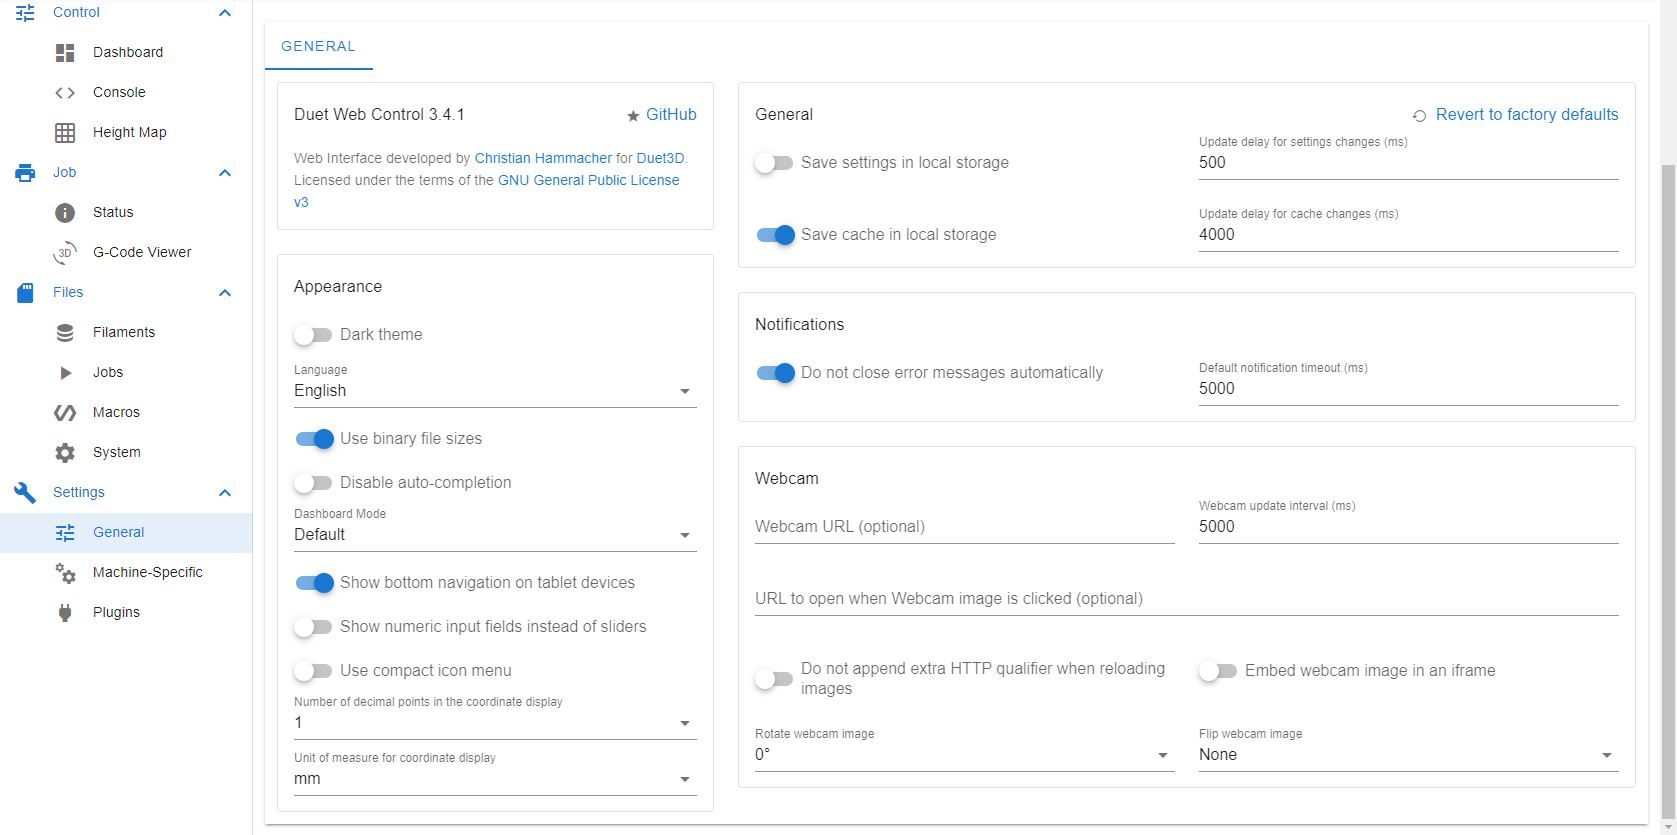This screenshot has width=1677, height=835.
Task: Click the page vertical scrollbar
Action: tap(1668, 490)
